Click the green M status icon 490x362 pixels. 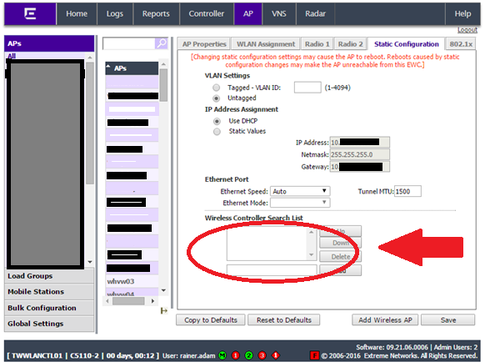coord(222,355)
